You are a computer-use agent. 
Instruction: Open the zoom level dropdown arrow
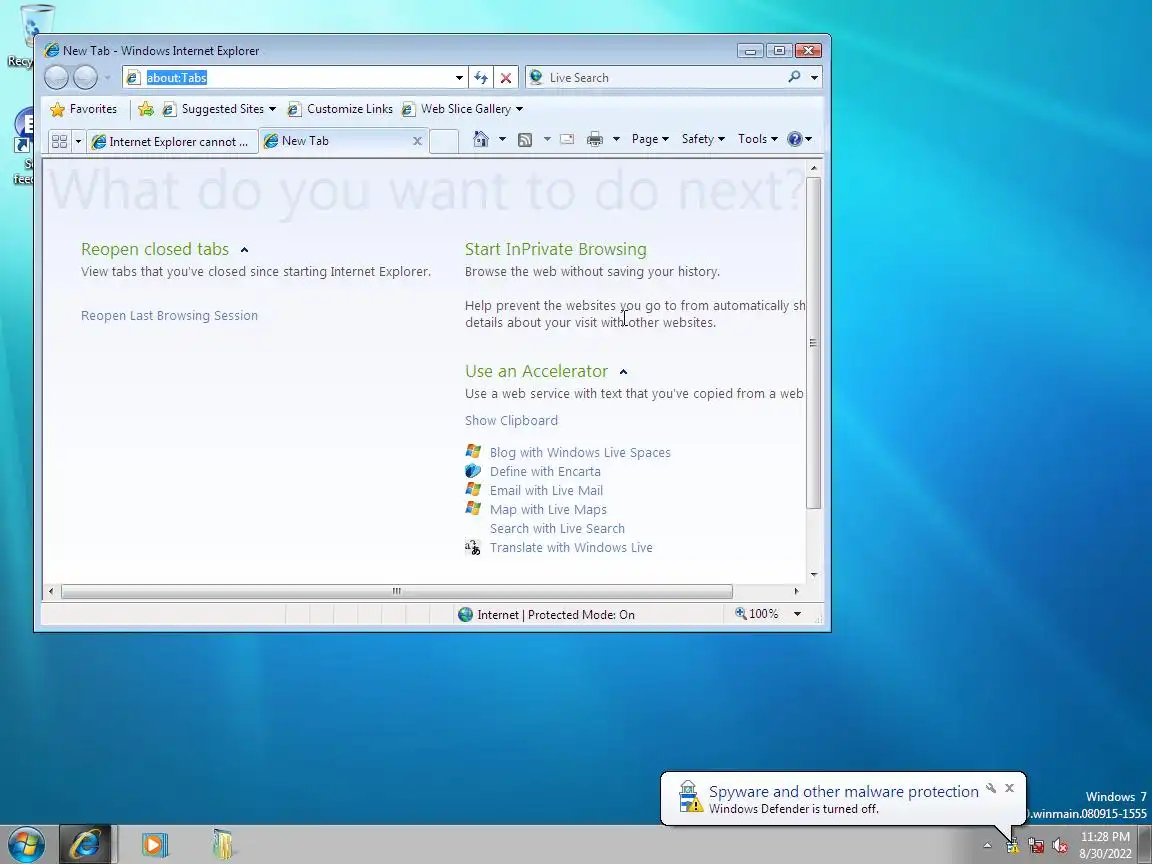click(797, 614)
